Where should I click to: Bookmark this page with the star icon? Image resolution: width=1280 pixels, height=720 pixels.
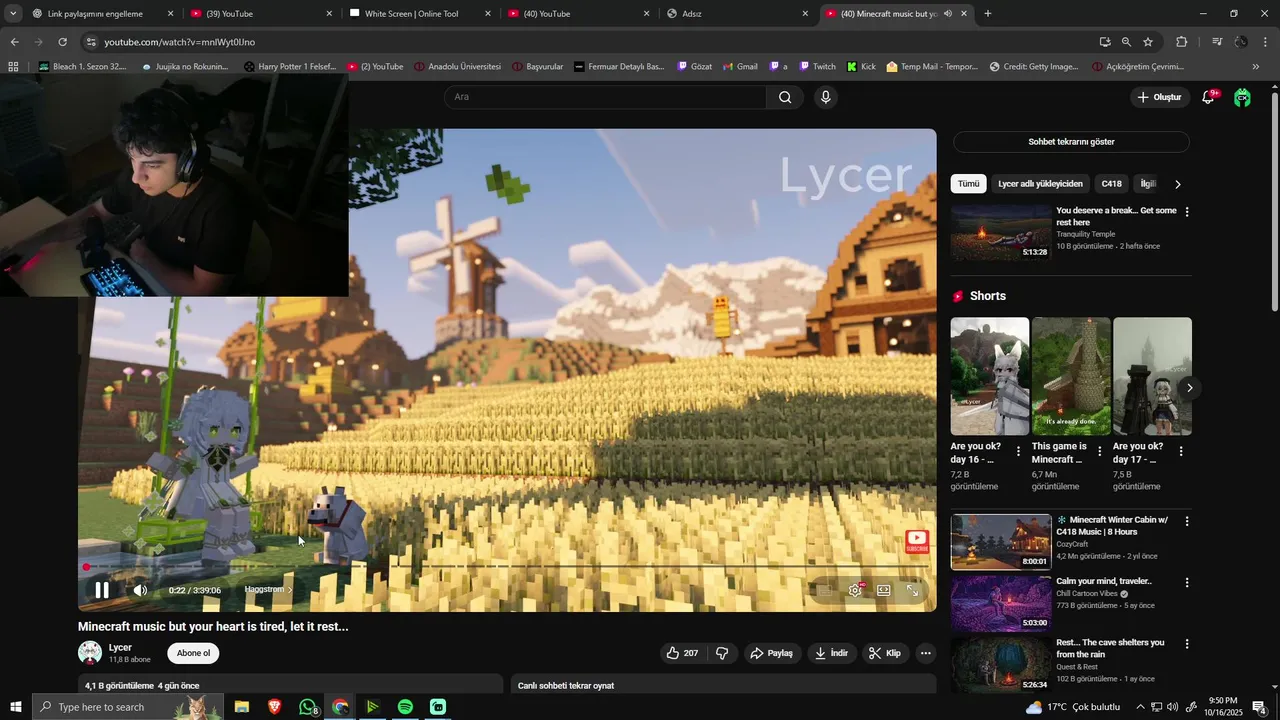1148,42
